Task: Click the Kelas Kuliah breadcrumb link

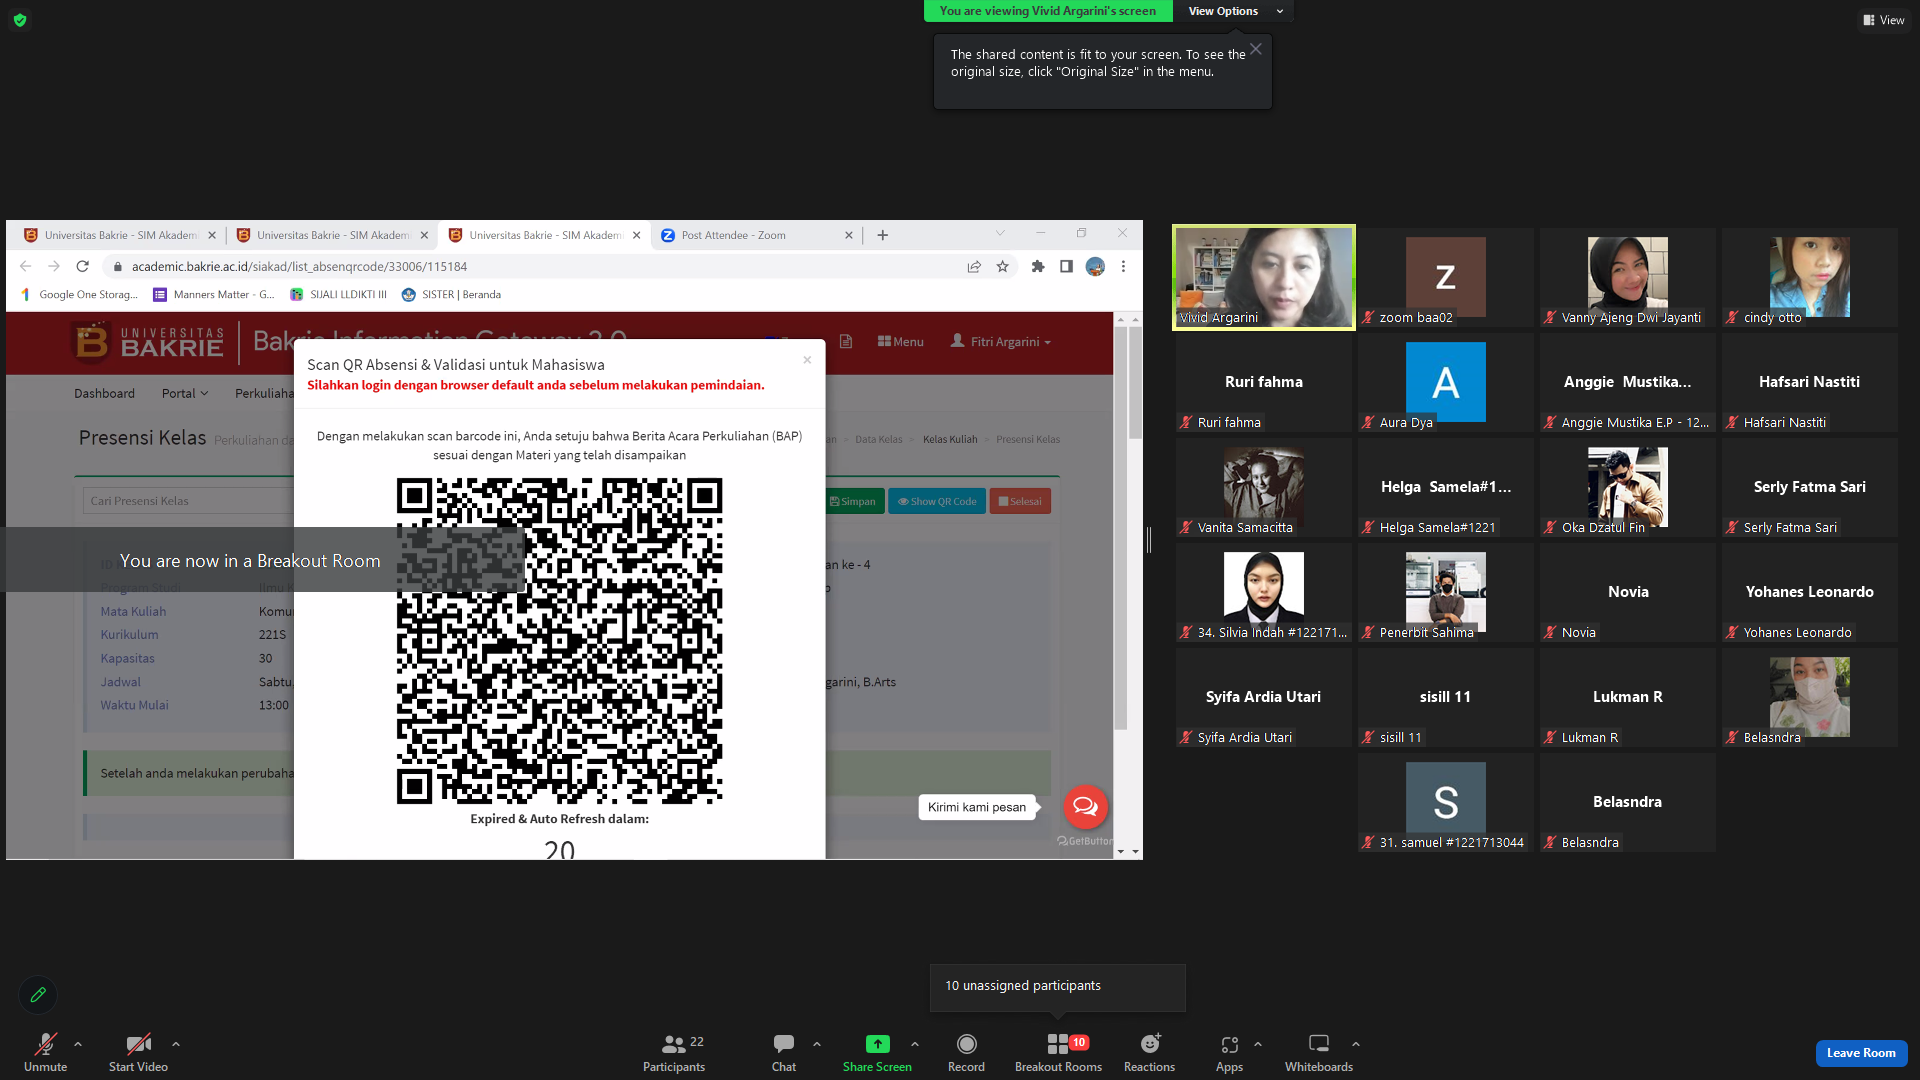Action: coord(950,439)
